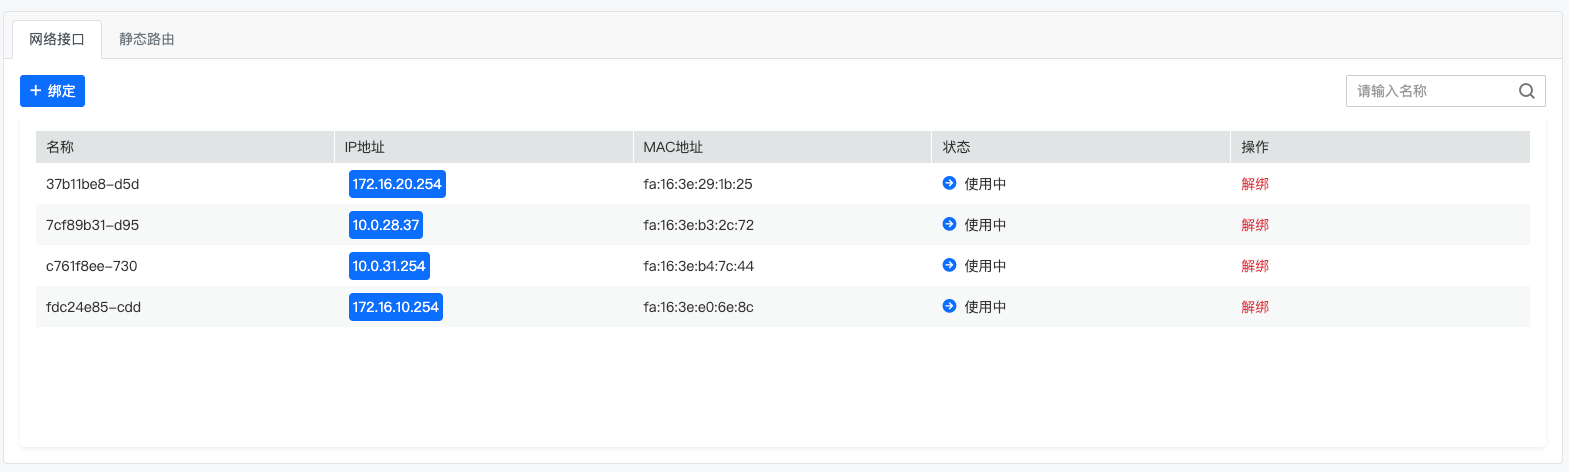This screenshot has width=1569, height=472.
Task: Click the 10.0.31.254 IP badge
Action: (389, 266)
